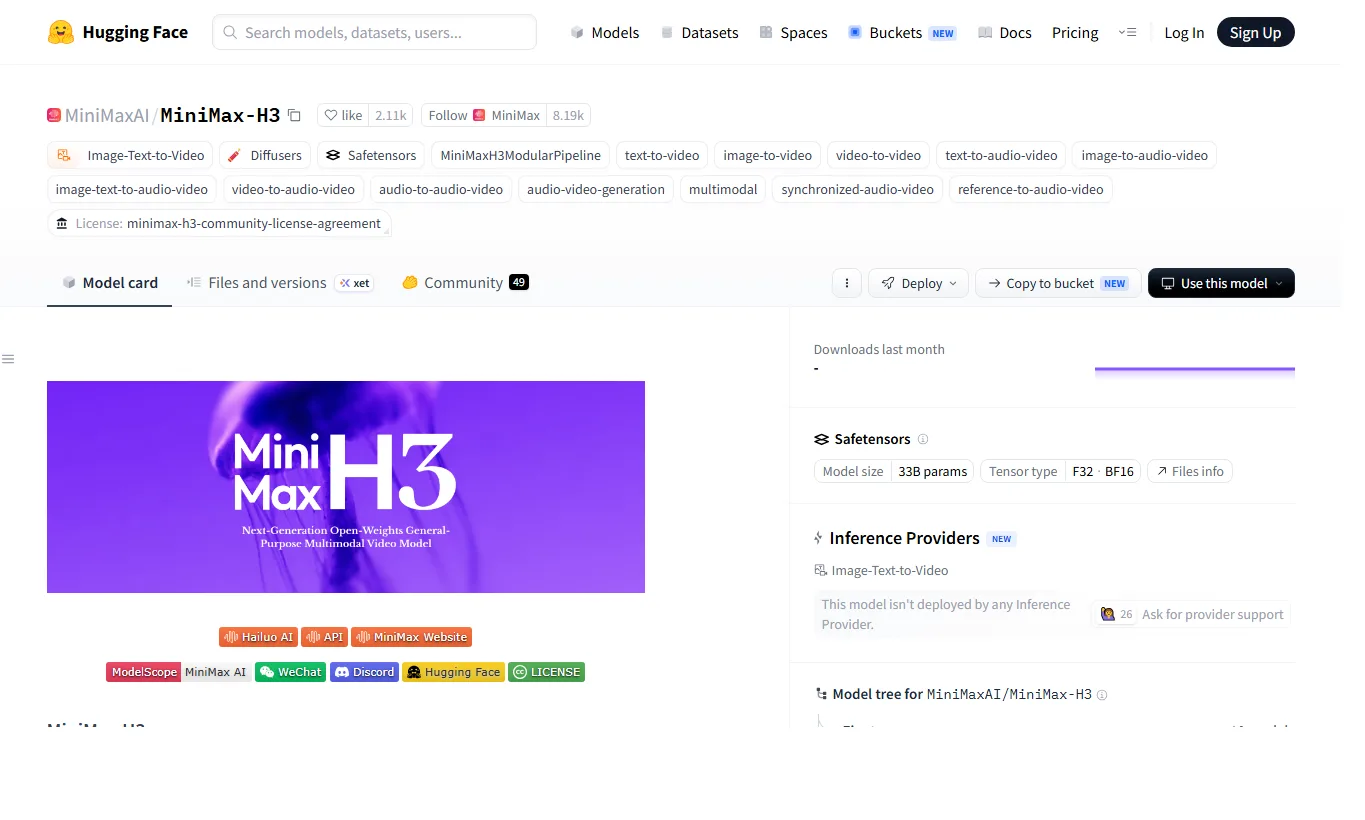Click Ask for provider support
The width and height of the screenshot is (1365, 820).
click(x=1191, y=614)
